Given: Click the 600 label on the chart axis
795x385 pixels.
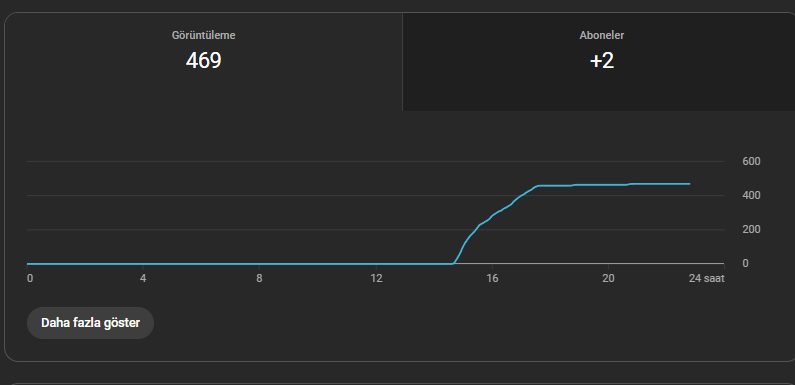Looking at the screenshot, I should click(751, 161).
